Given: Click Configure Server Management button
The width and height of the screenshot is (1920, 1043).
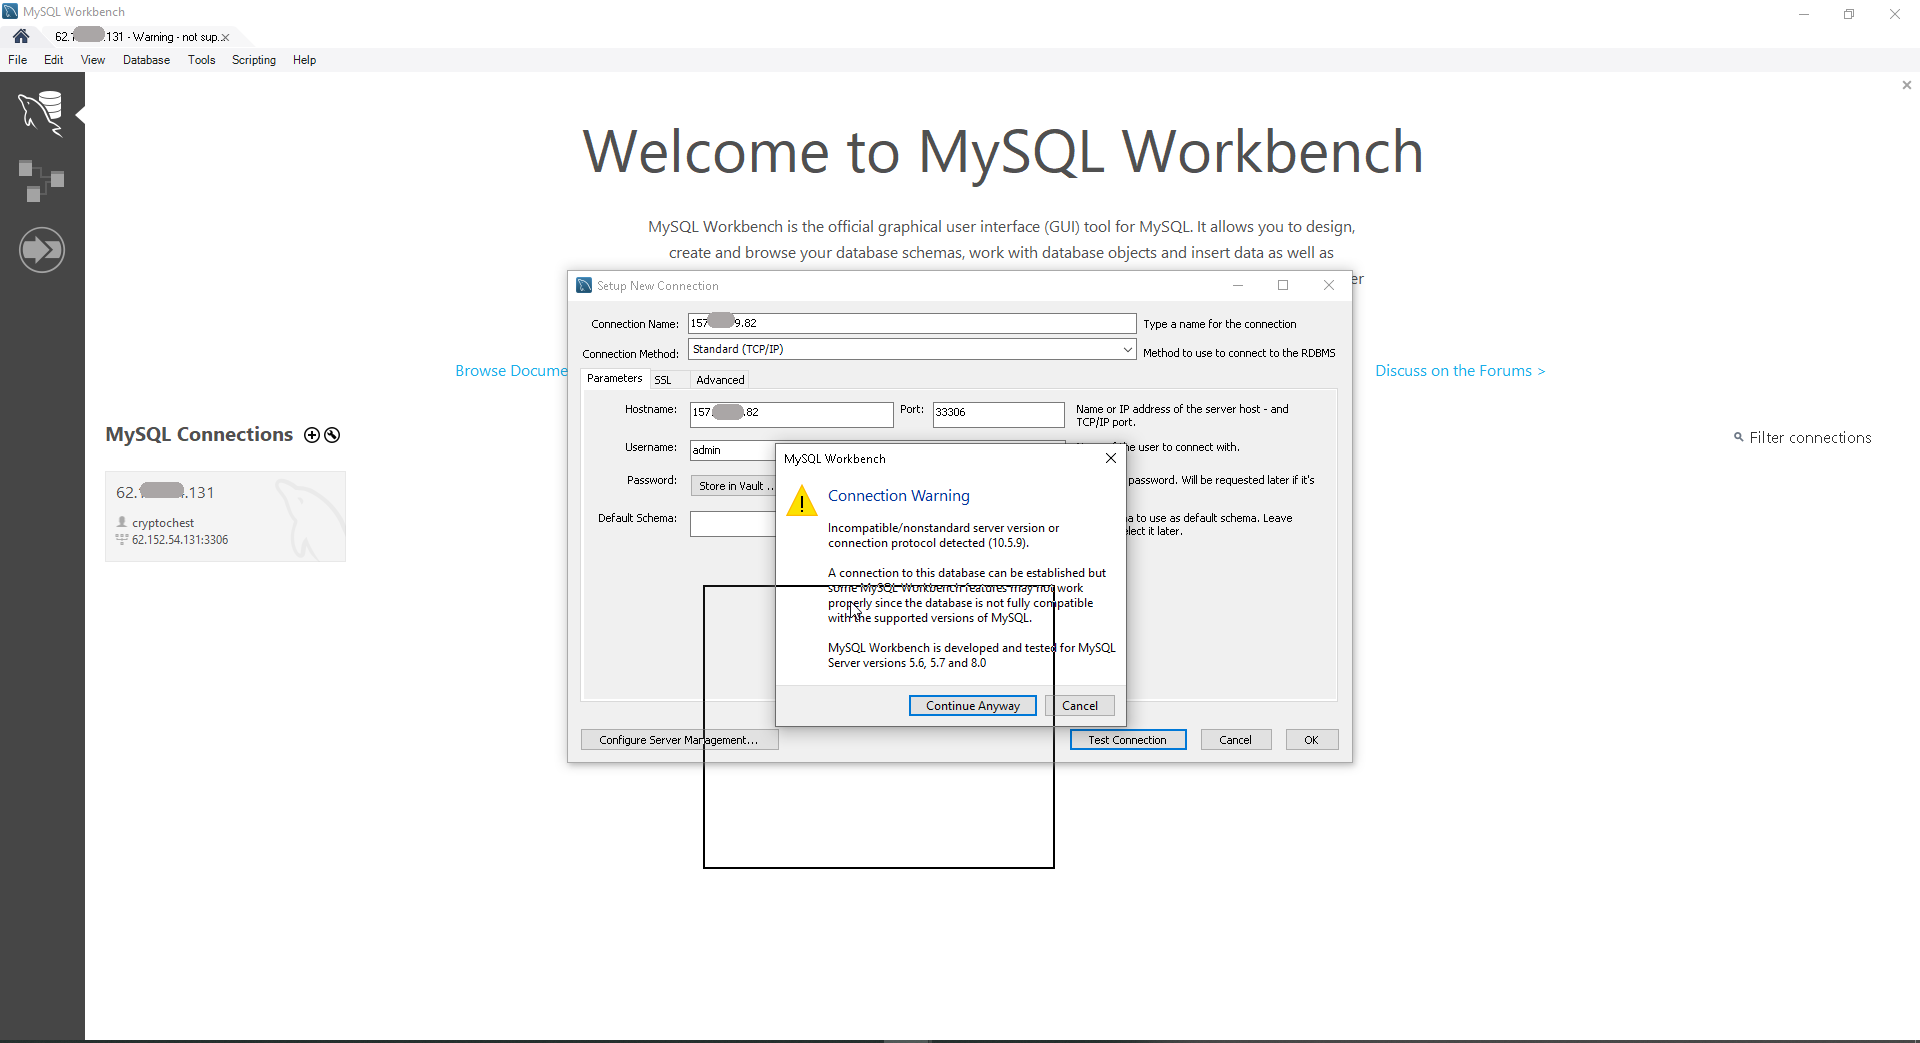Looking at the screenshot, I should pyautogui.click(x=679, y=740).
